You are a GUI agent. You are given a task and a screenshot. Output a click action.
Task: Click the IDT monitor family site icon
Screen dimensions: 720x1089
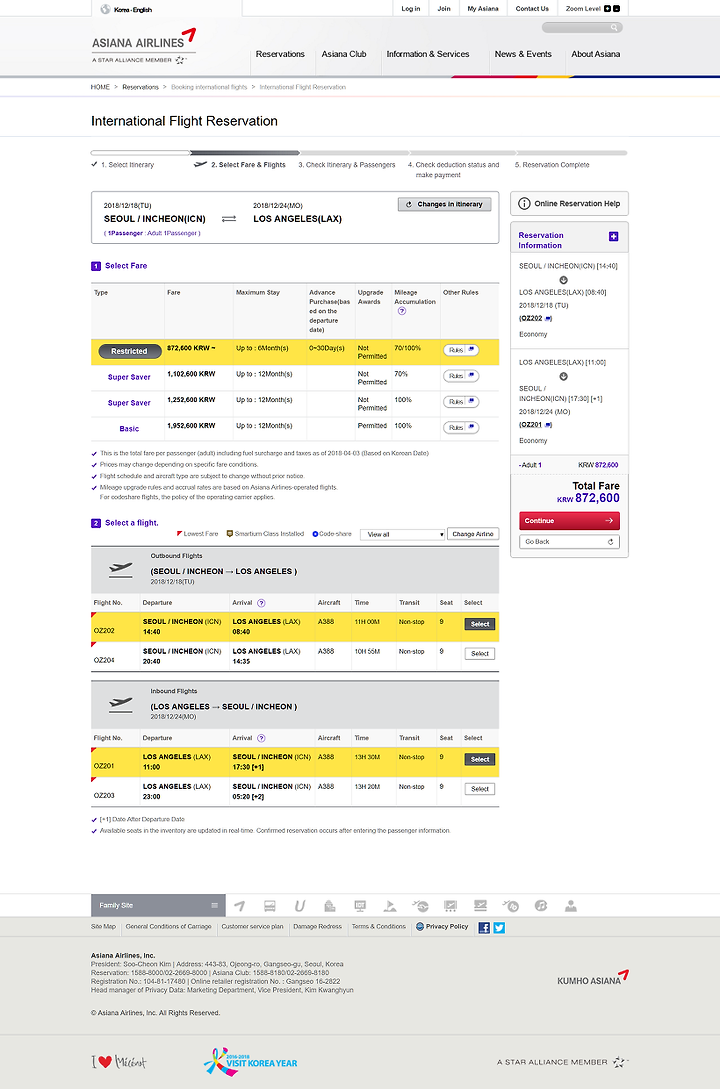360,906
